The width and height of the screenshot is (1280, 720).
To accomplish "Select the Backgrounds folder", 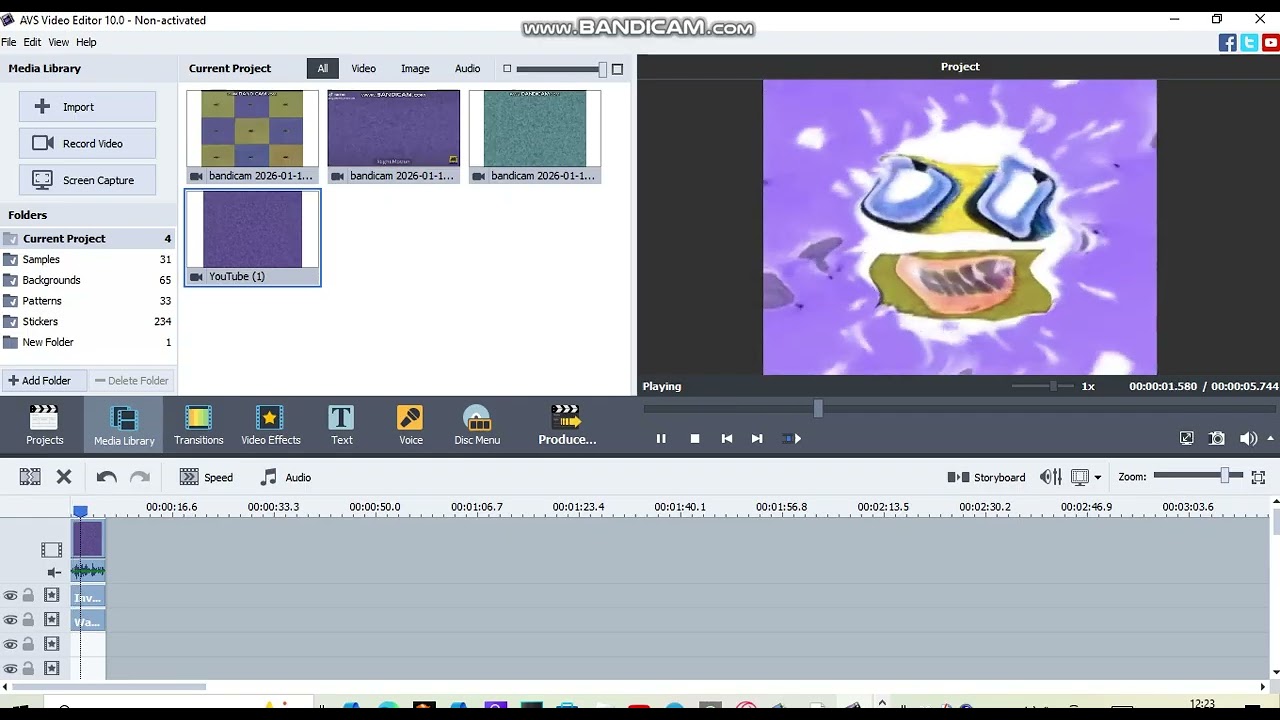I will pyautogui.click(x=88, y=280).
